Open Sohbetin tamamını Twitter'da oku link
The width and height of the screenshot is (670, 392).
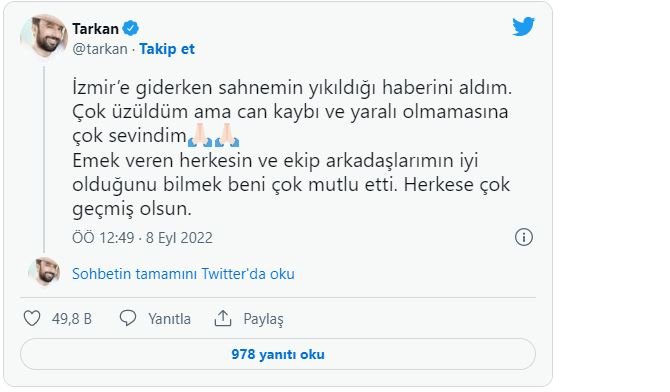(x=183, y=274)
